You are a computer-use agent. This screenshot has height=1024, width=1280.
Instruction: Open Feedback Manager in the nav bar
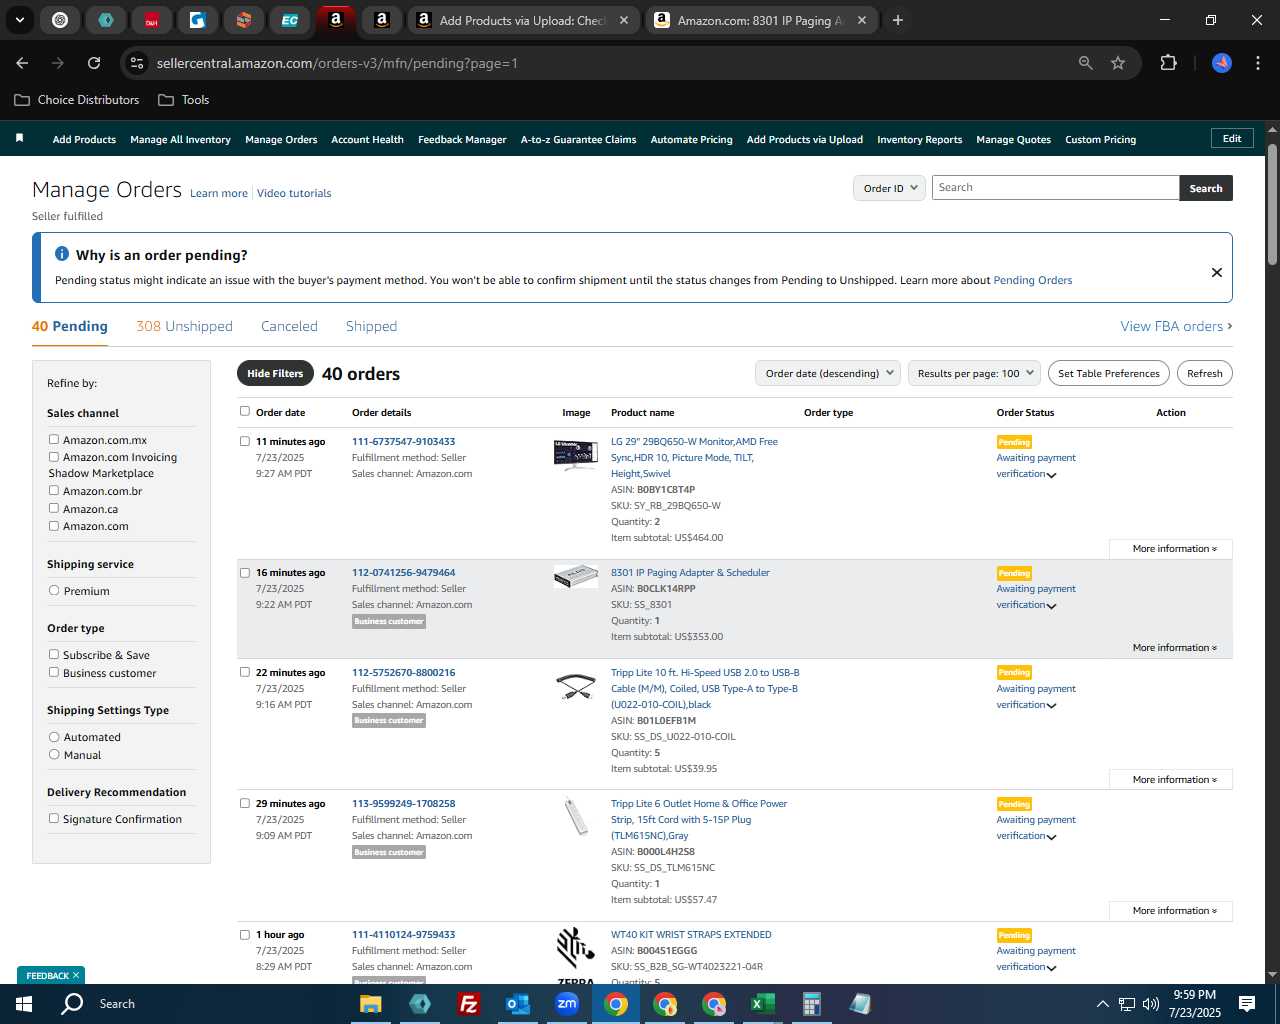coord(462,140)
